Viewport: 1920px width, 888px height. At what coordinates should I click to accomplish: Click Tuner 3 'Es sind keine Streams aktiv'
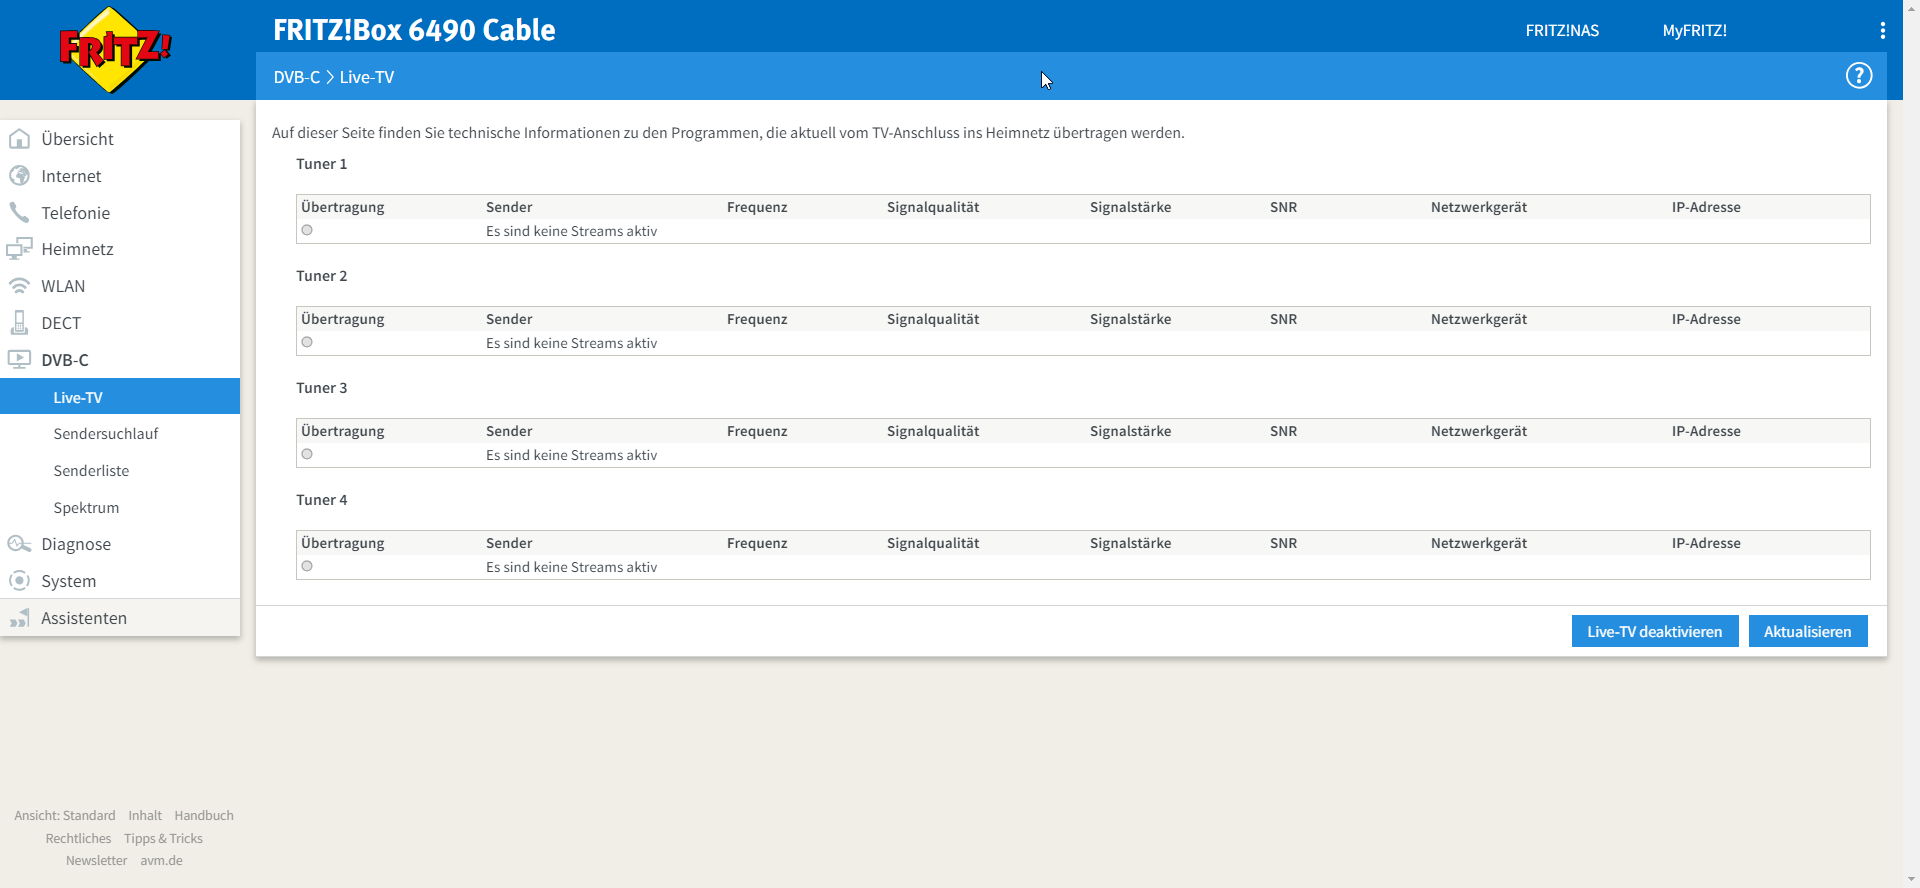(571, 455)
